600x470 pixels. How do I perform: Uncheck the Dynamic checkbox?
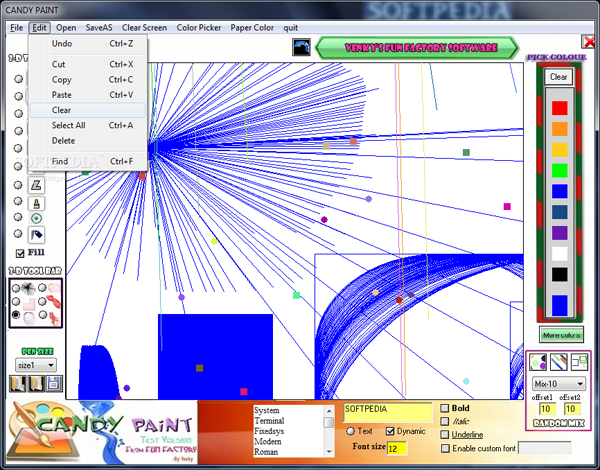(390, 431)
